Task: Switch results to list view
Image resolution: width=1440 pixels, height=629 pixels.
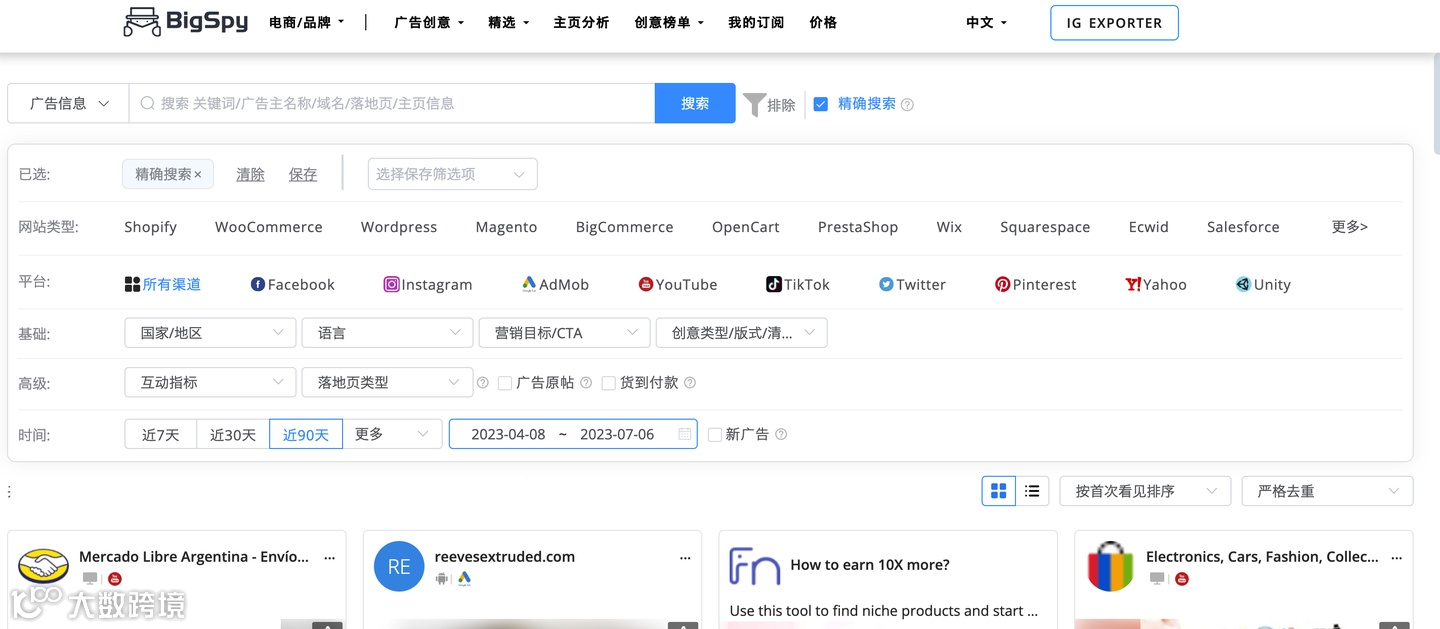Action: click(x=1032, y=490)
